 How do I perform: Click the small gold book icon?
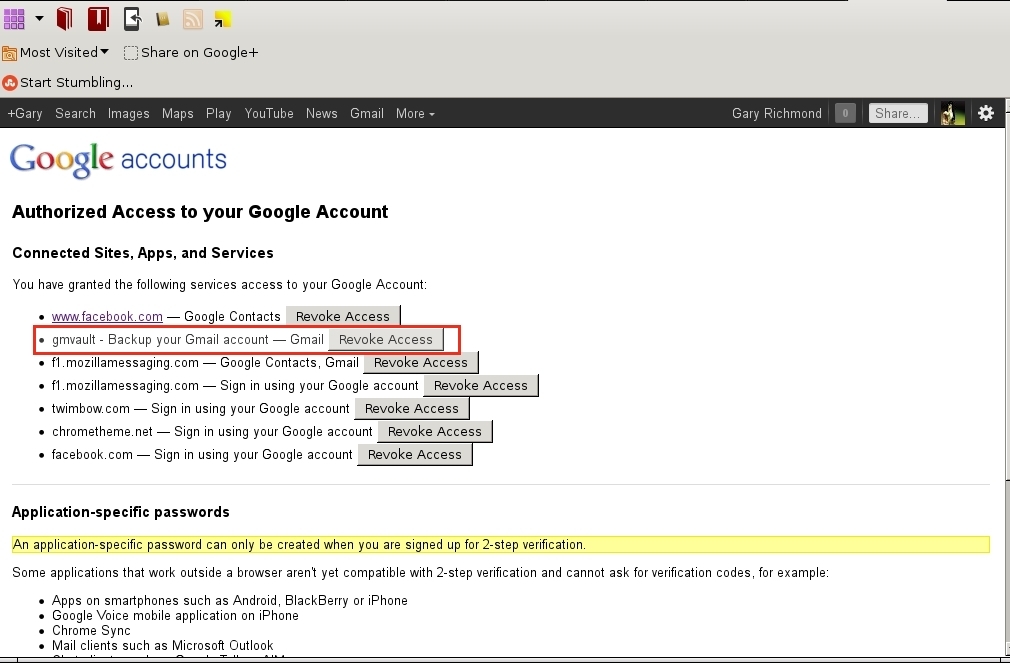click(162, 19)
